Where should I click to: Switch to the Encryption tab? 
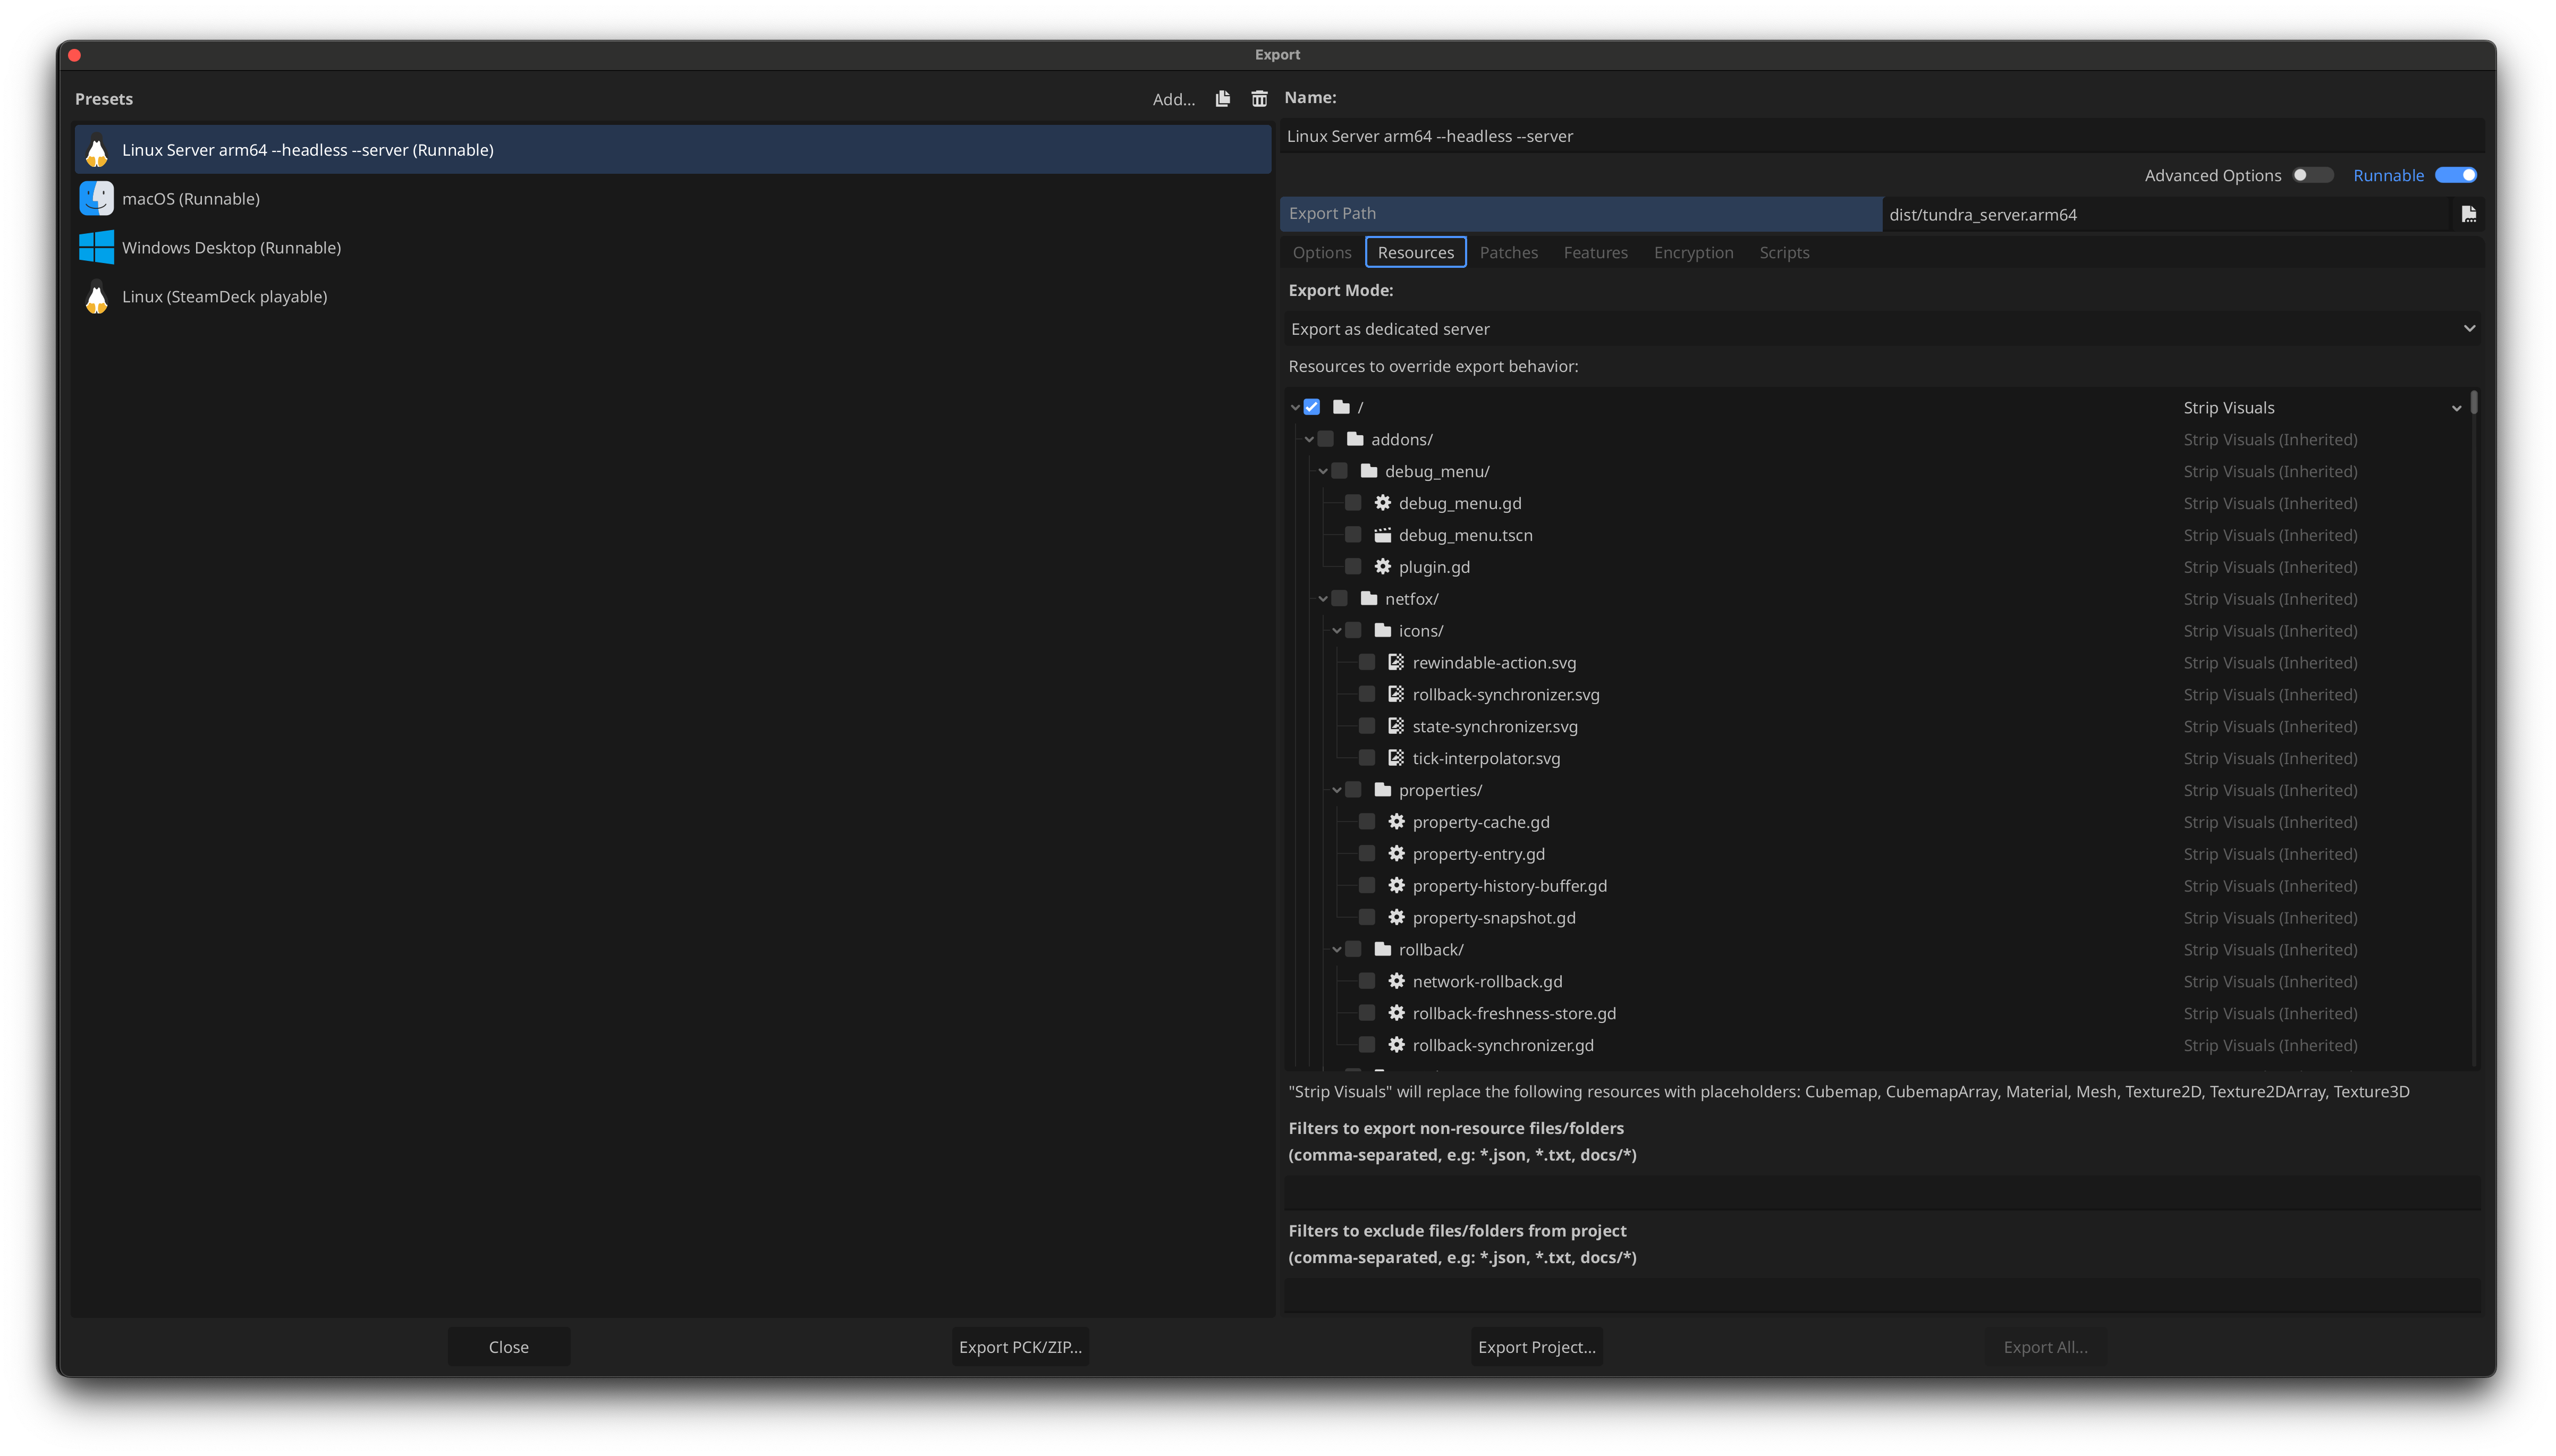tap(1693, 253)
